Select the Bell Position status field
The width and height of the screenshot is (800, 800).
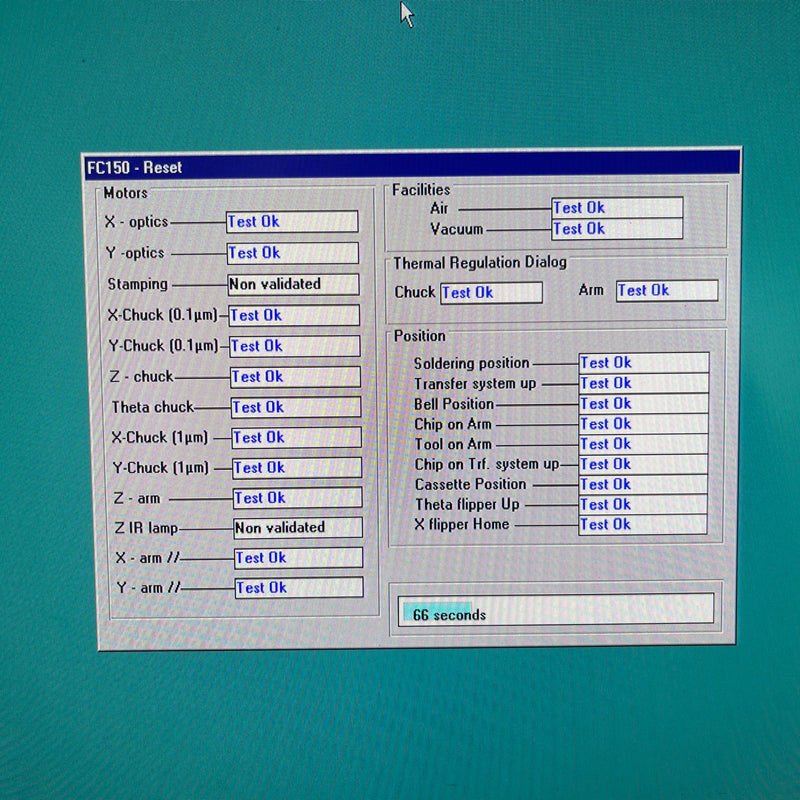pyautogui.click(x=643, y=403)
